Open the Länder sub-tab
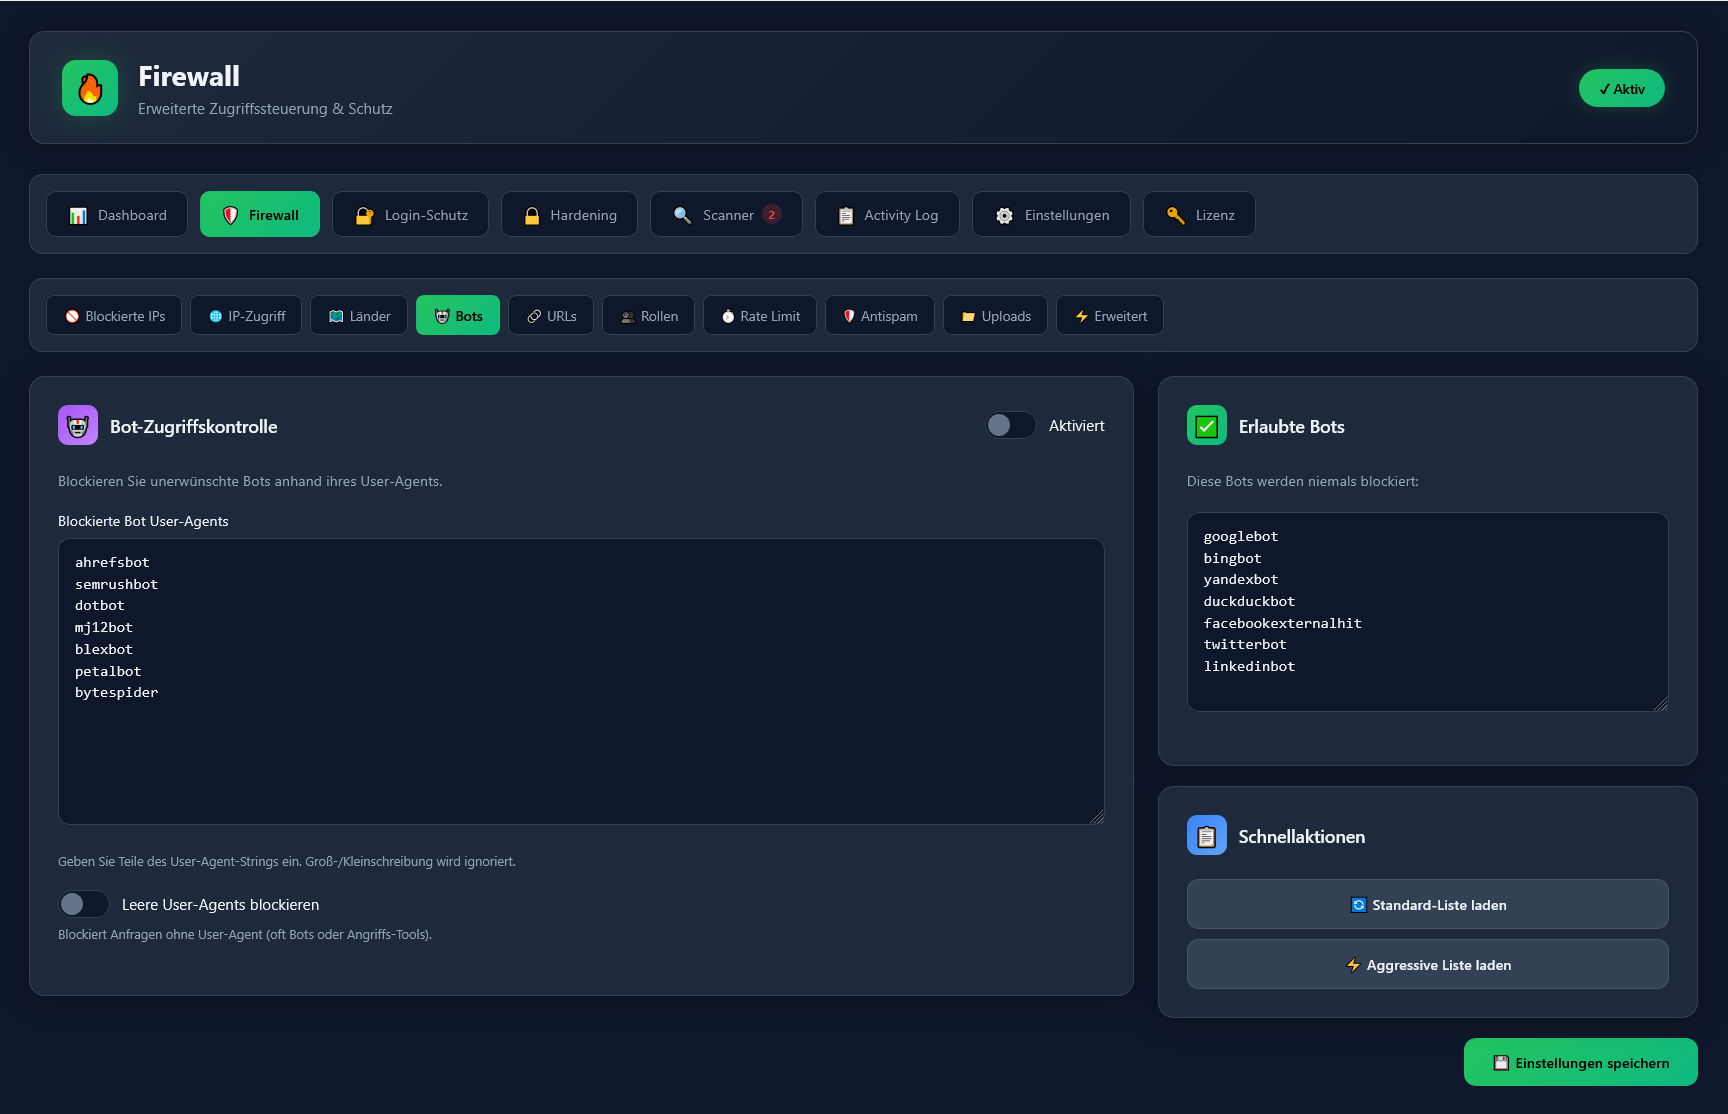The width and height of the screenshot is (1728, 1114). pyautogui.click(x=358, y=316)
